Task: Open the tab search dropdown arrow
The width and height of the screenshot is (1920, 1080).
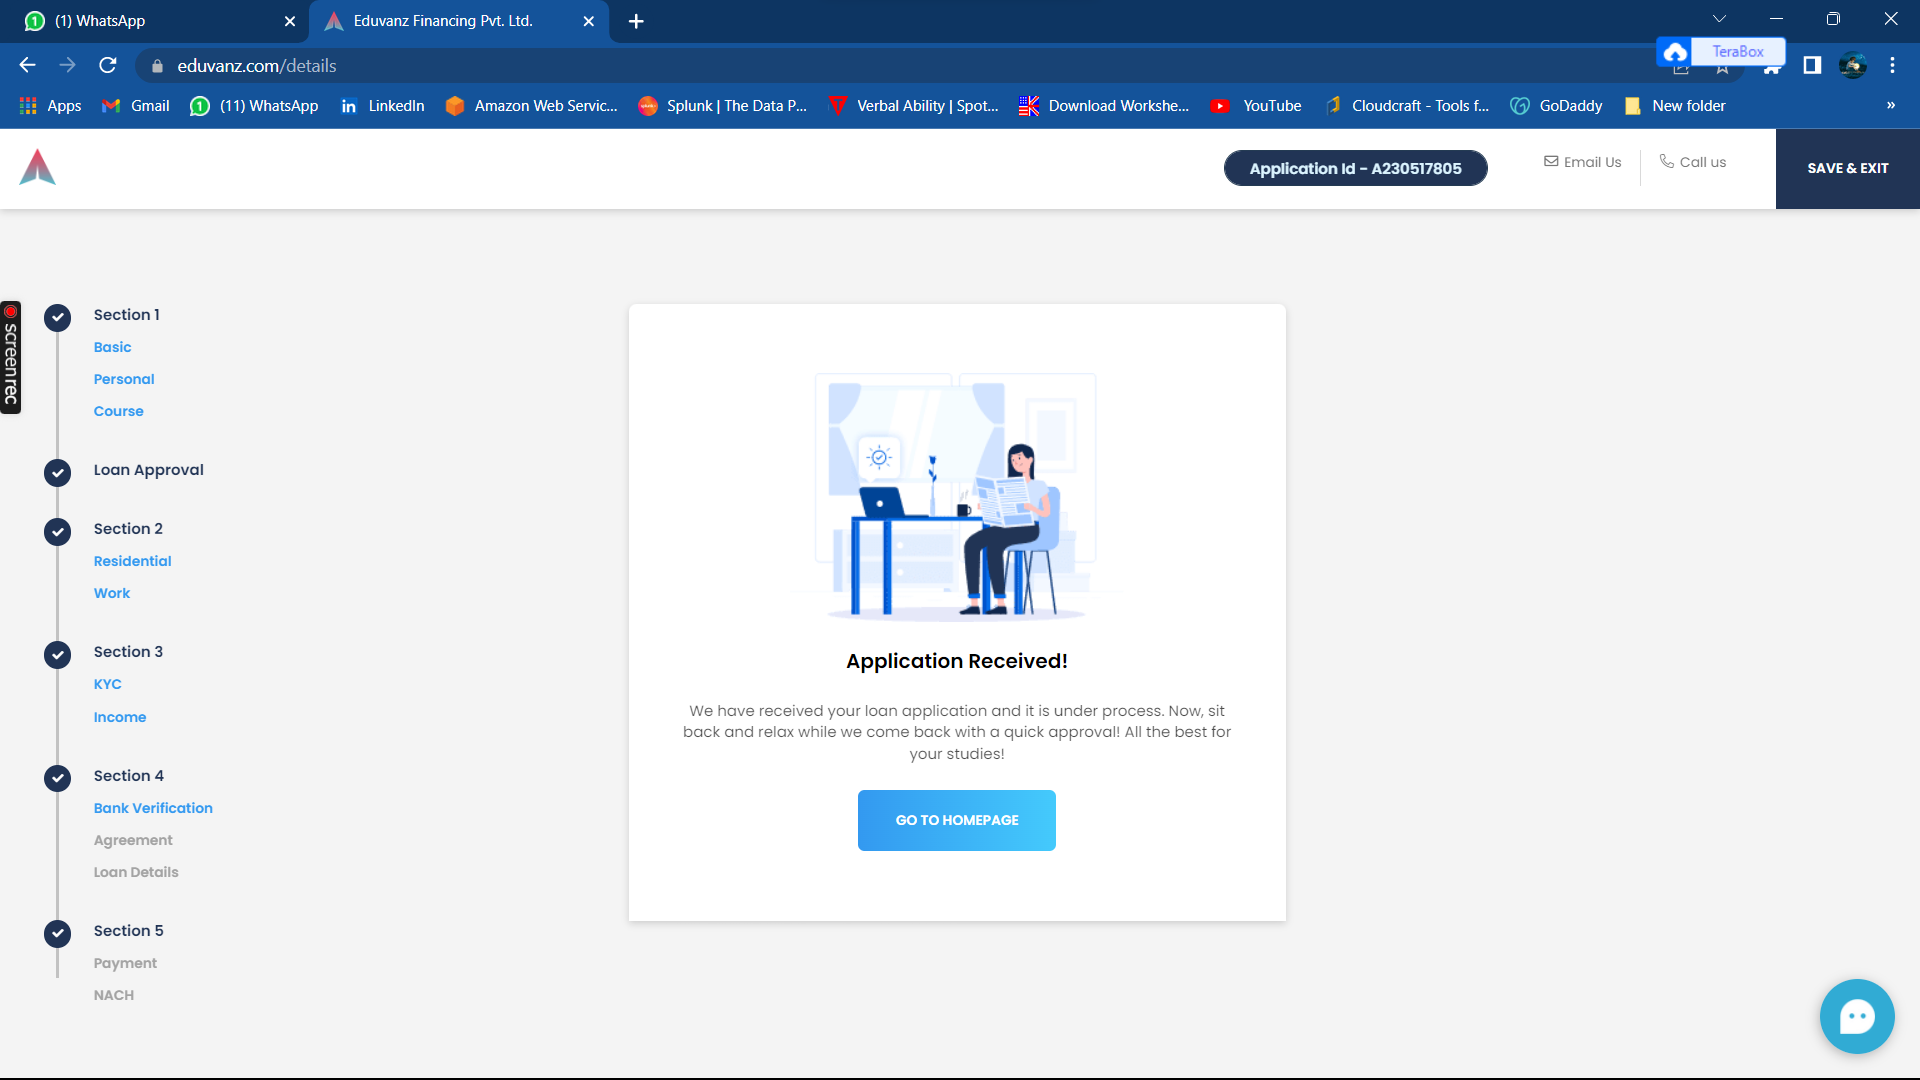Action: pos(1719,17)
